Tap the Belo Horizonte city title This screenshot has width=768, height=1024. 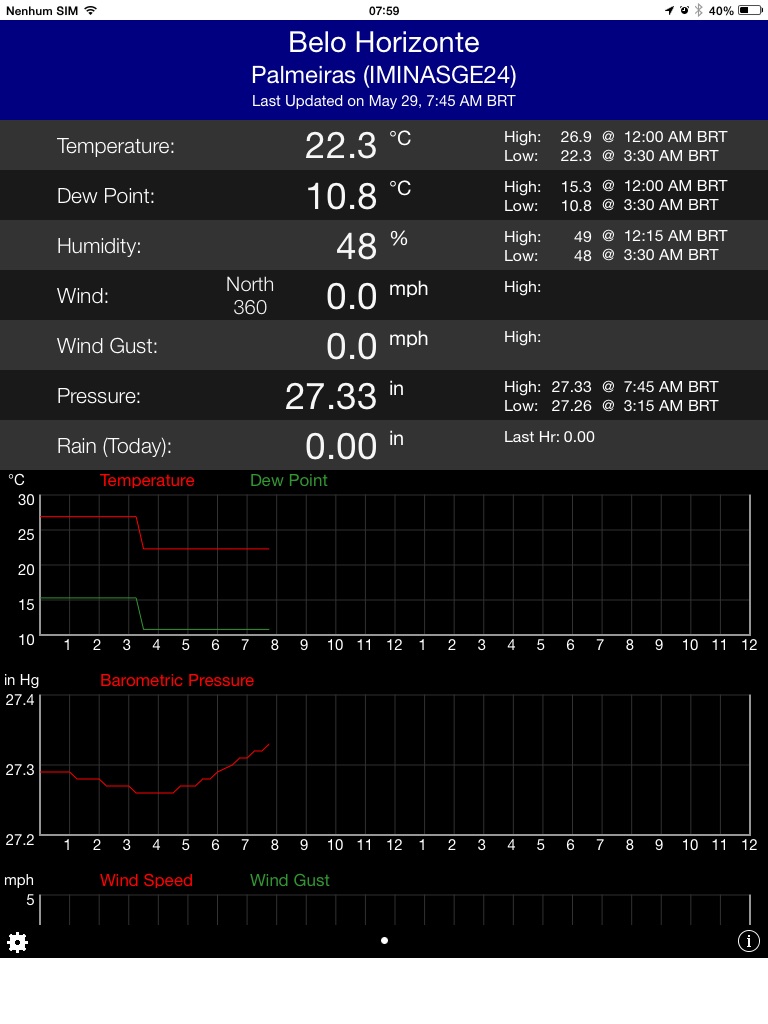(384, 42)
